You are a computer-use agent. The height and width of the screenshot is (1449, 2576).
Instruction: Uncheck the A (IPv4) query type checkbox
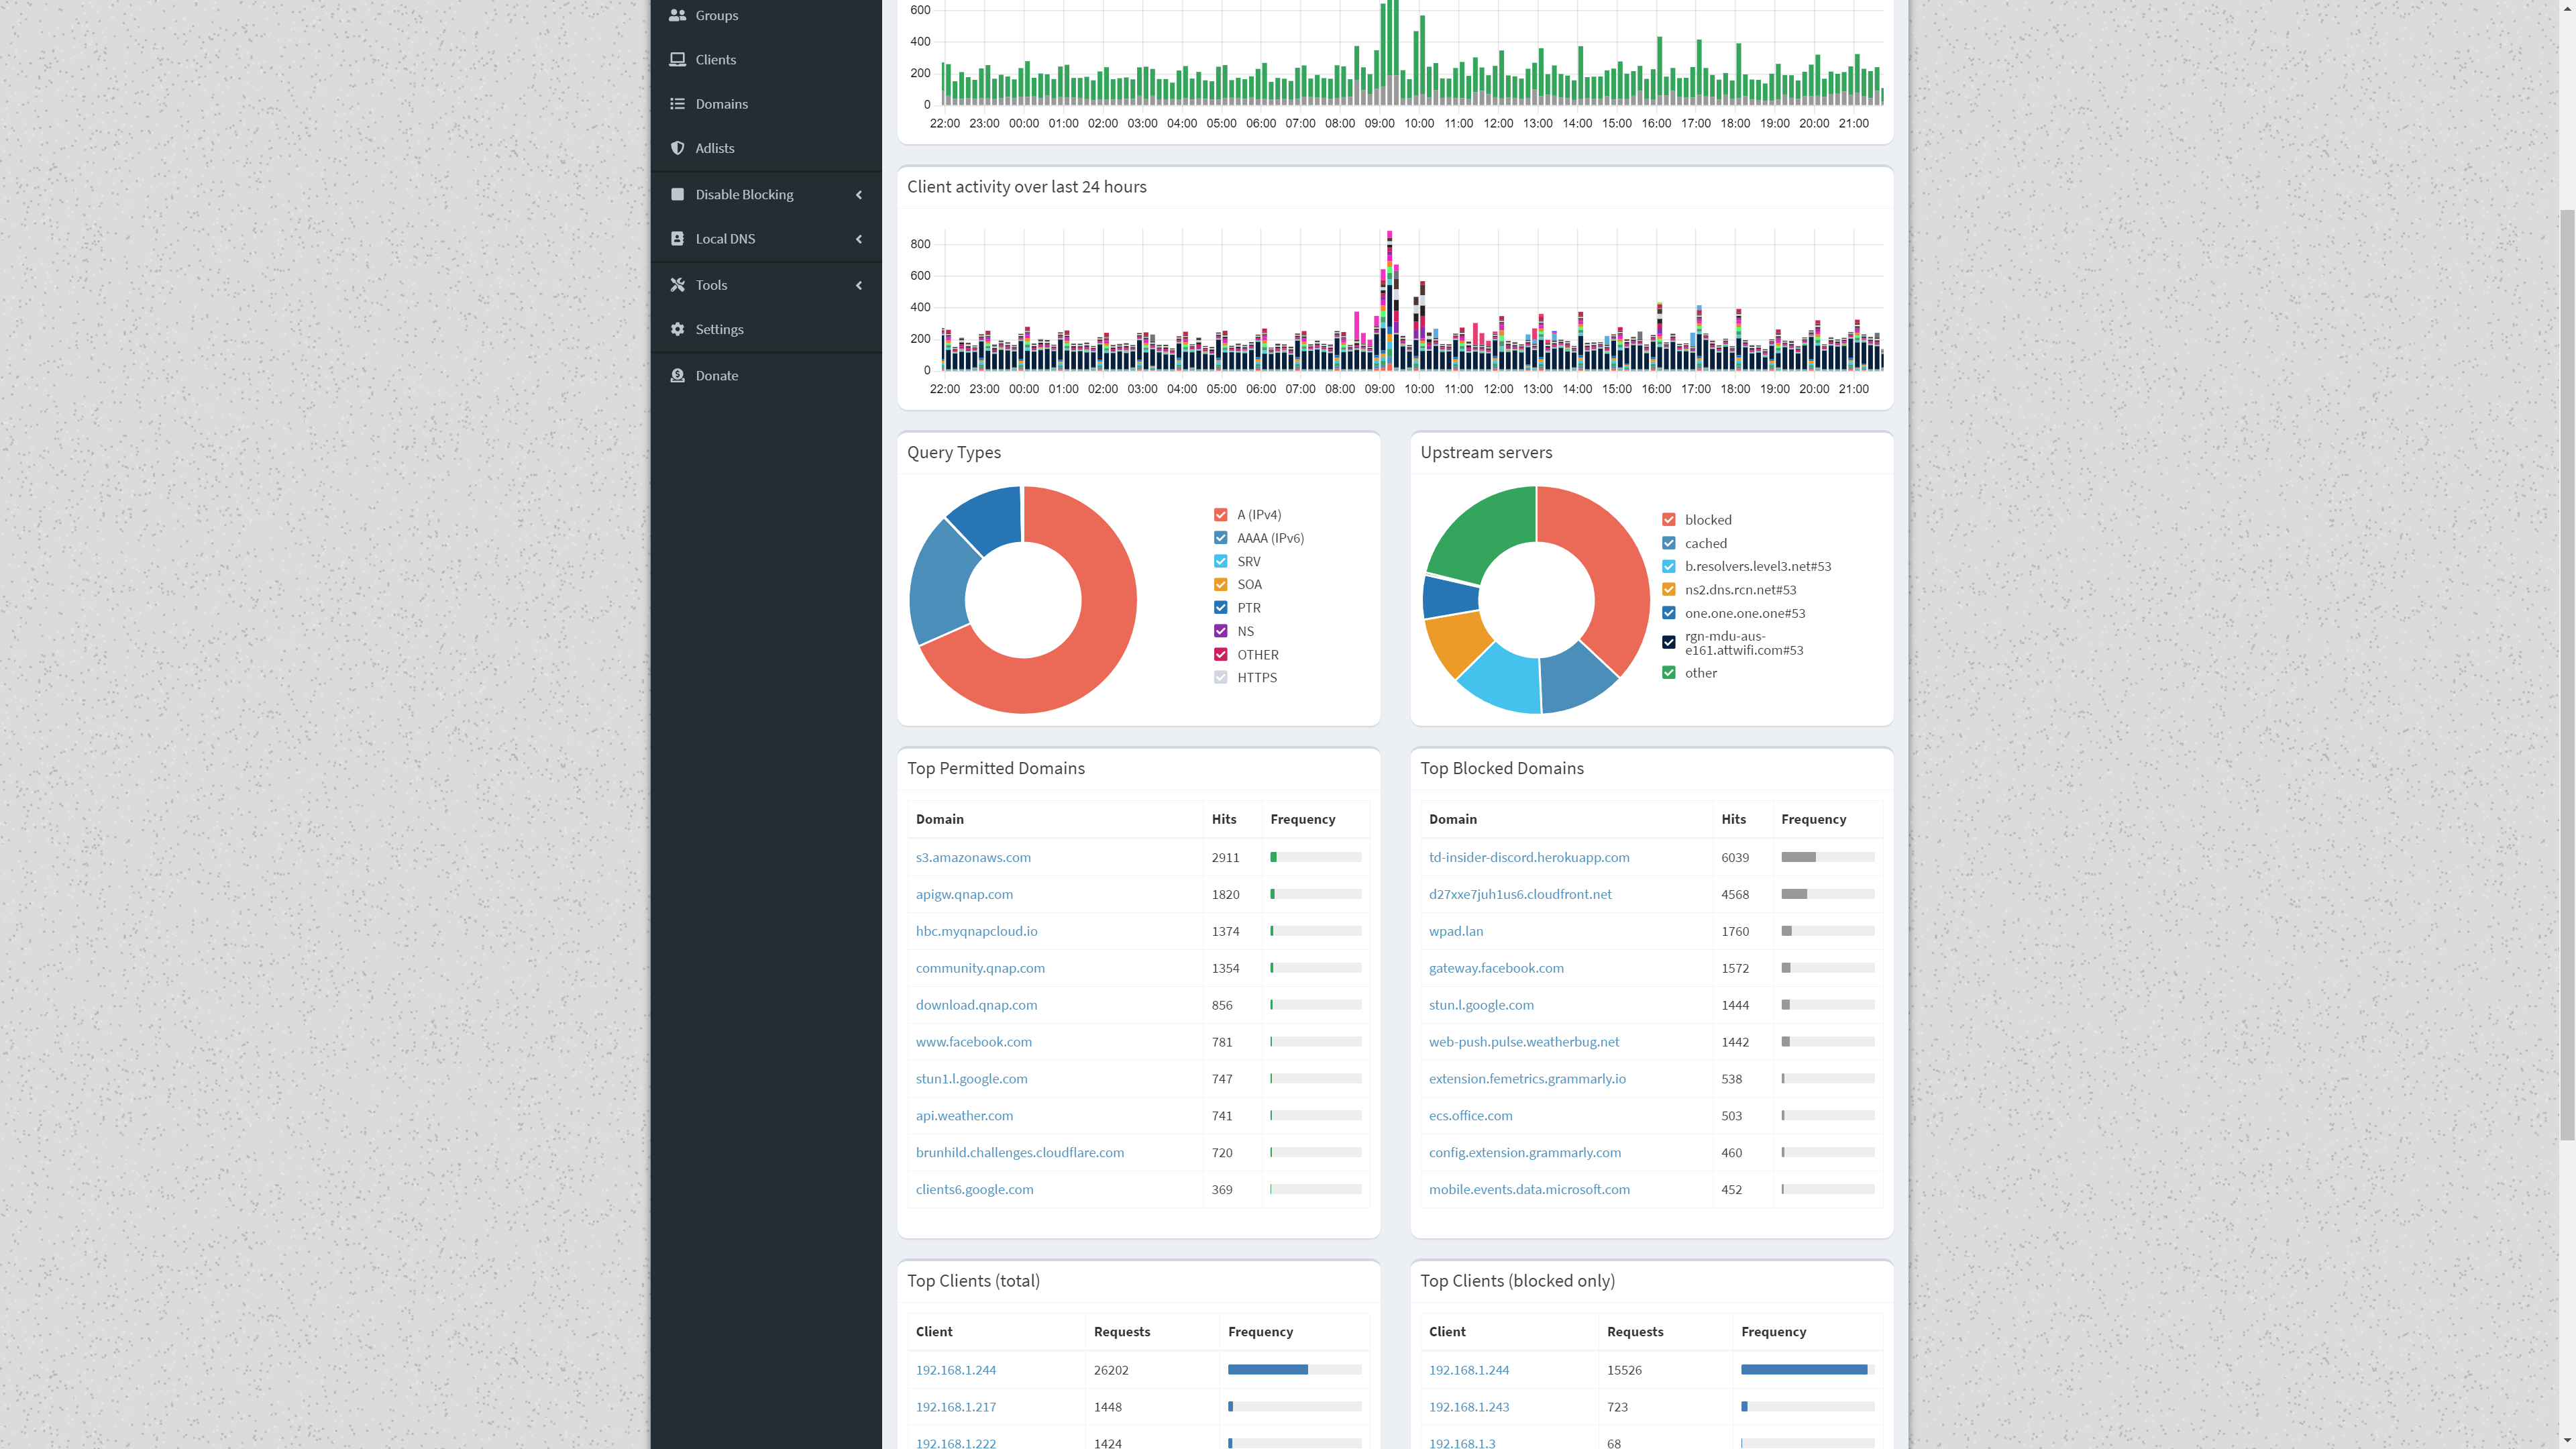1220,514
